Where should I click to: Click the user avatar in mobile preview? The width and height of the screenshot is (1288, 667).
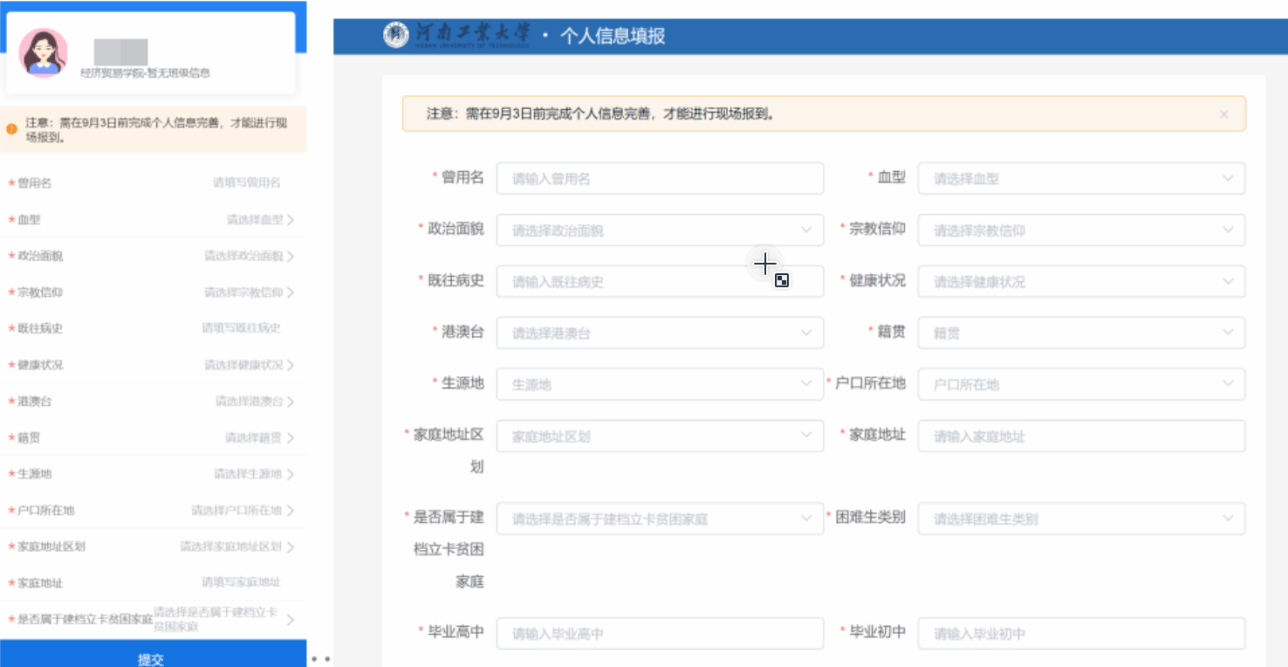(43, 53)
